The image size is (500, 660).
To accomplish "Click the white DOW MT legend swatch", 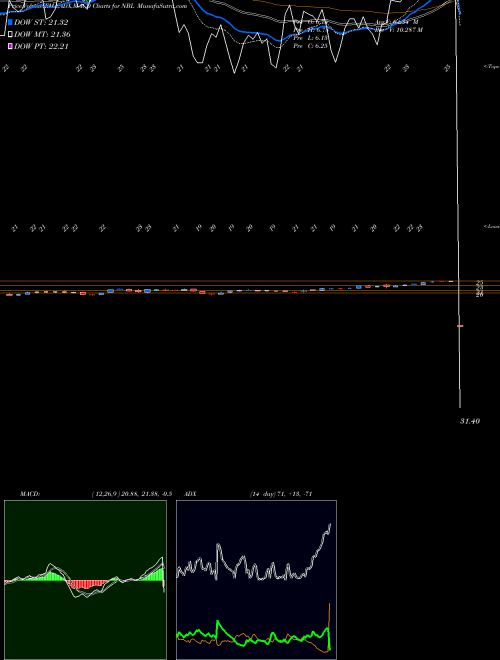I will coord(11,35).
